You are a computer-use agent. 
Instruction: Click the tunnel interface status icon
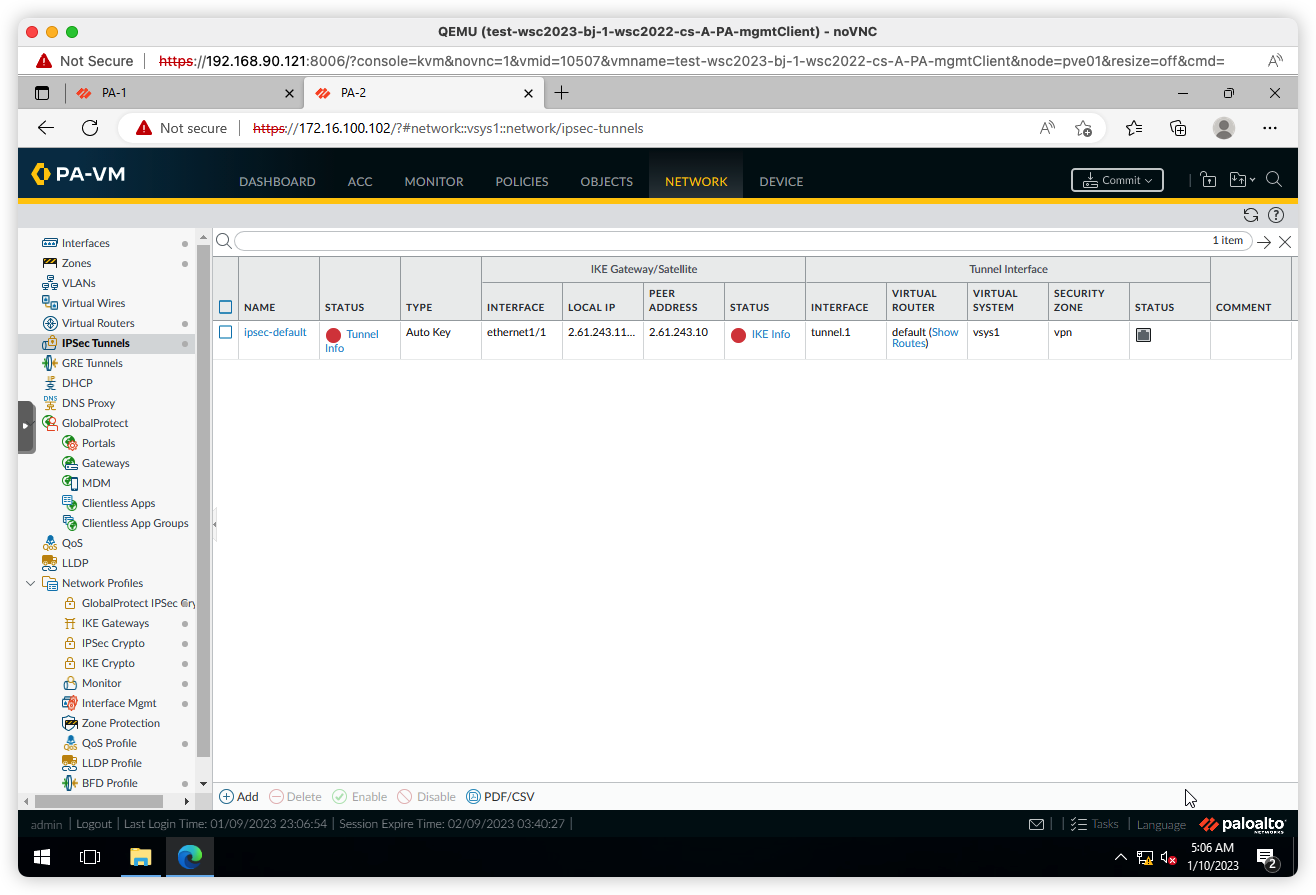point(1143,335)
